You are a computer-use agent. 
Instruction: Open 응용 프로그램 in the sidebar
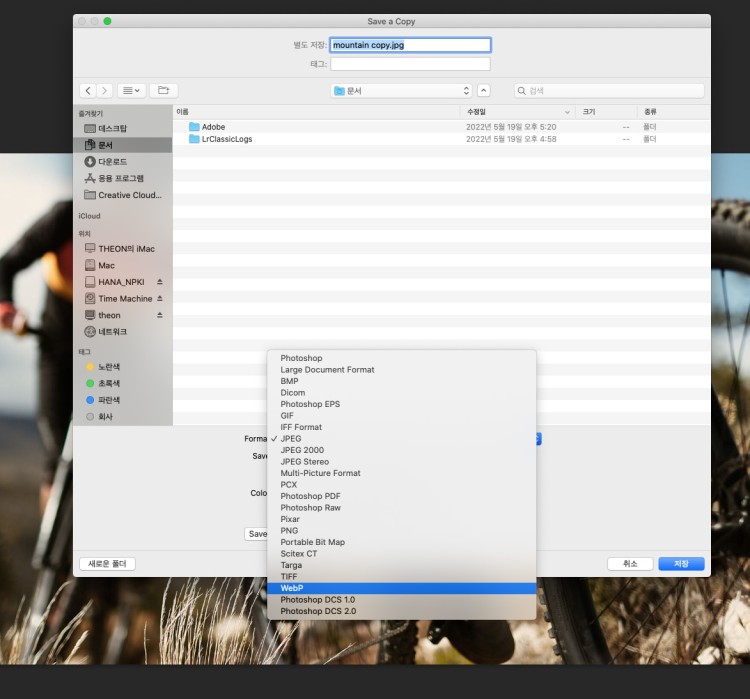tap(120, 178)
